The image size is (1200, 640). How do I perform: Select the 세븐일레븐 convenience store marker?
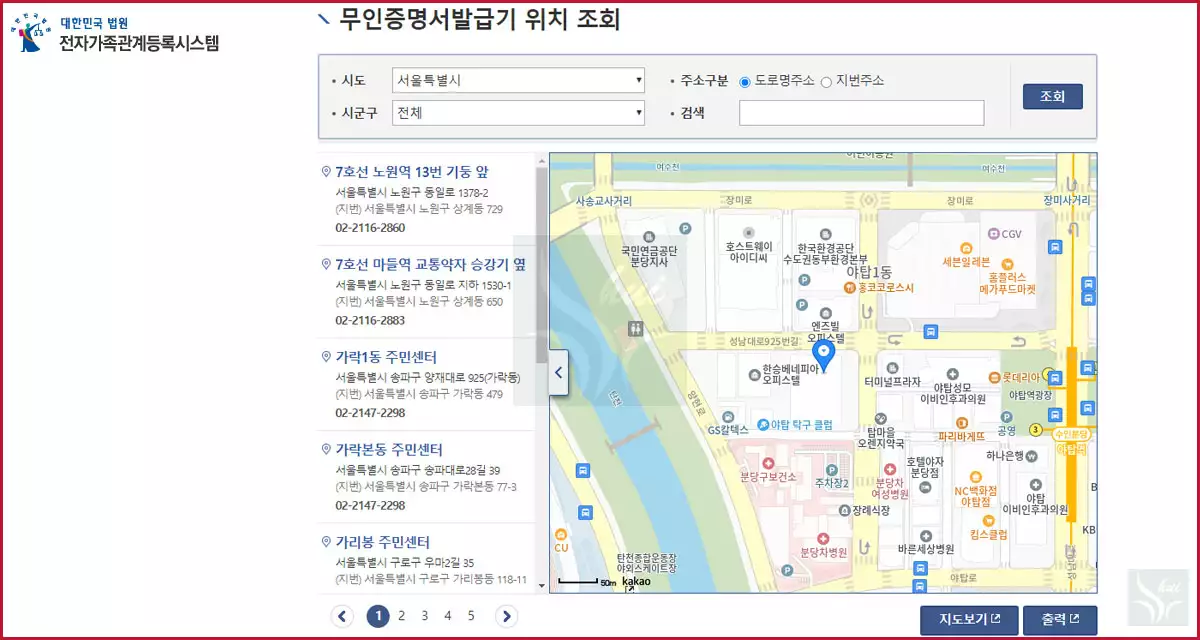click(x=966, y=249)
